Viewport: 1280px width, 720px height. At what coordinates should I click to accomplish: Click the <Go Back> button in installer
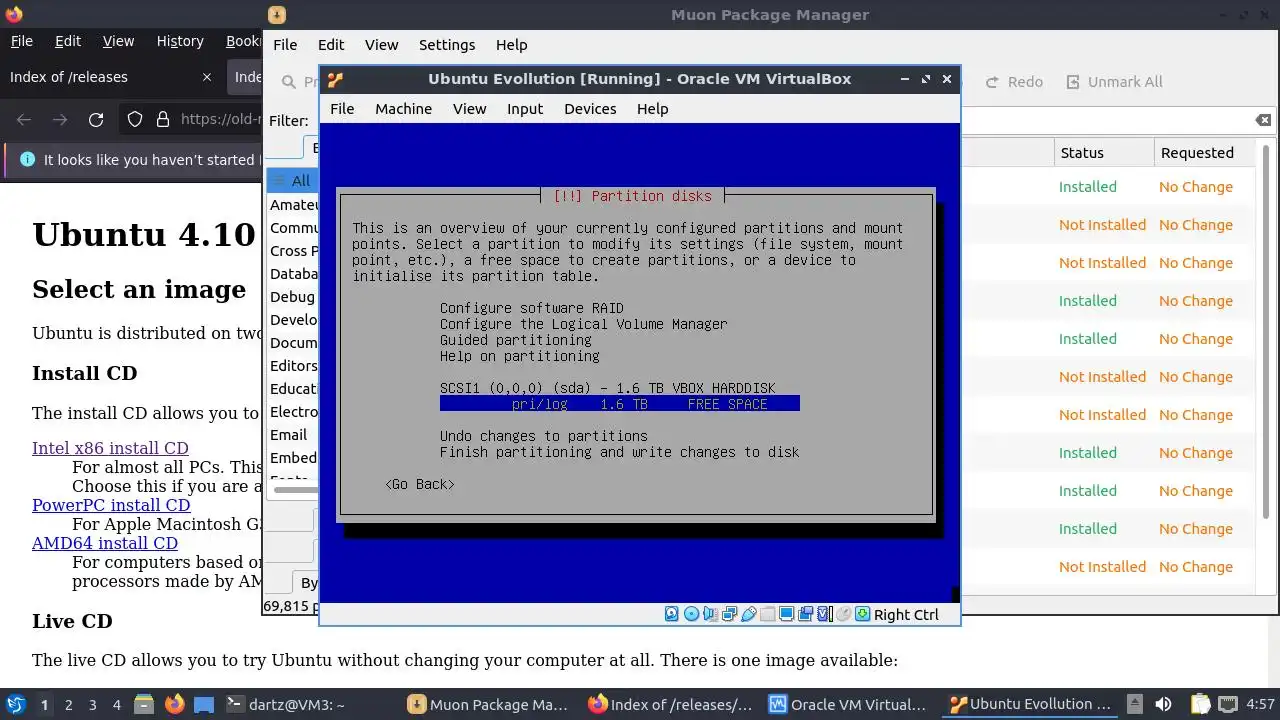tap(420, 484)
